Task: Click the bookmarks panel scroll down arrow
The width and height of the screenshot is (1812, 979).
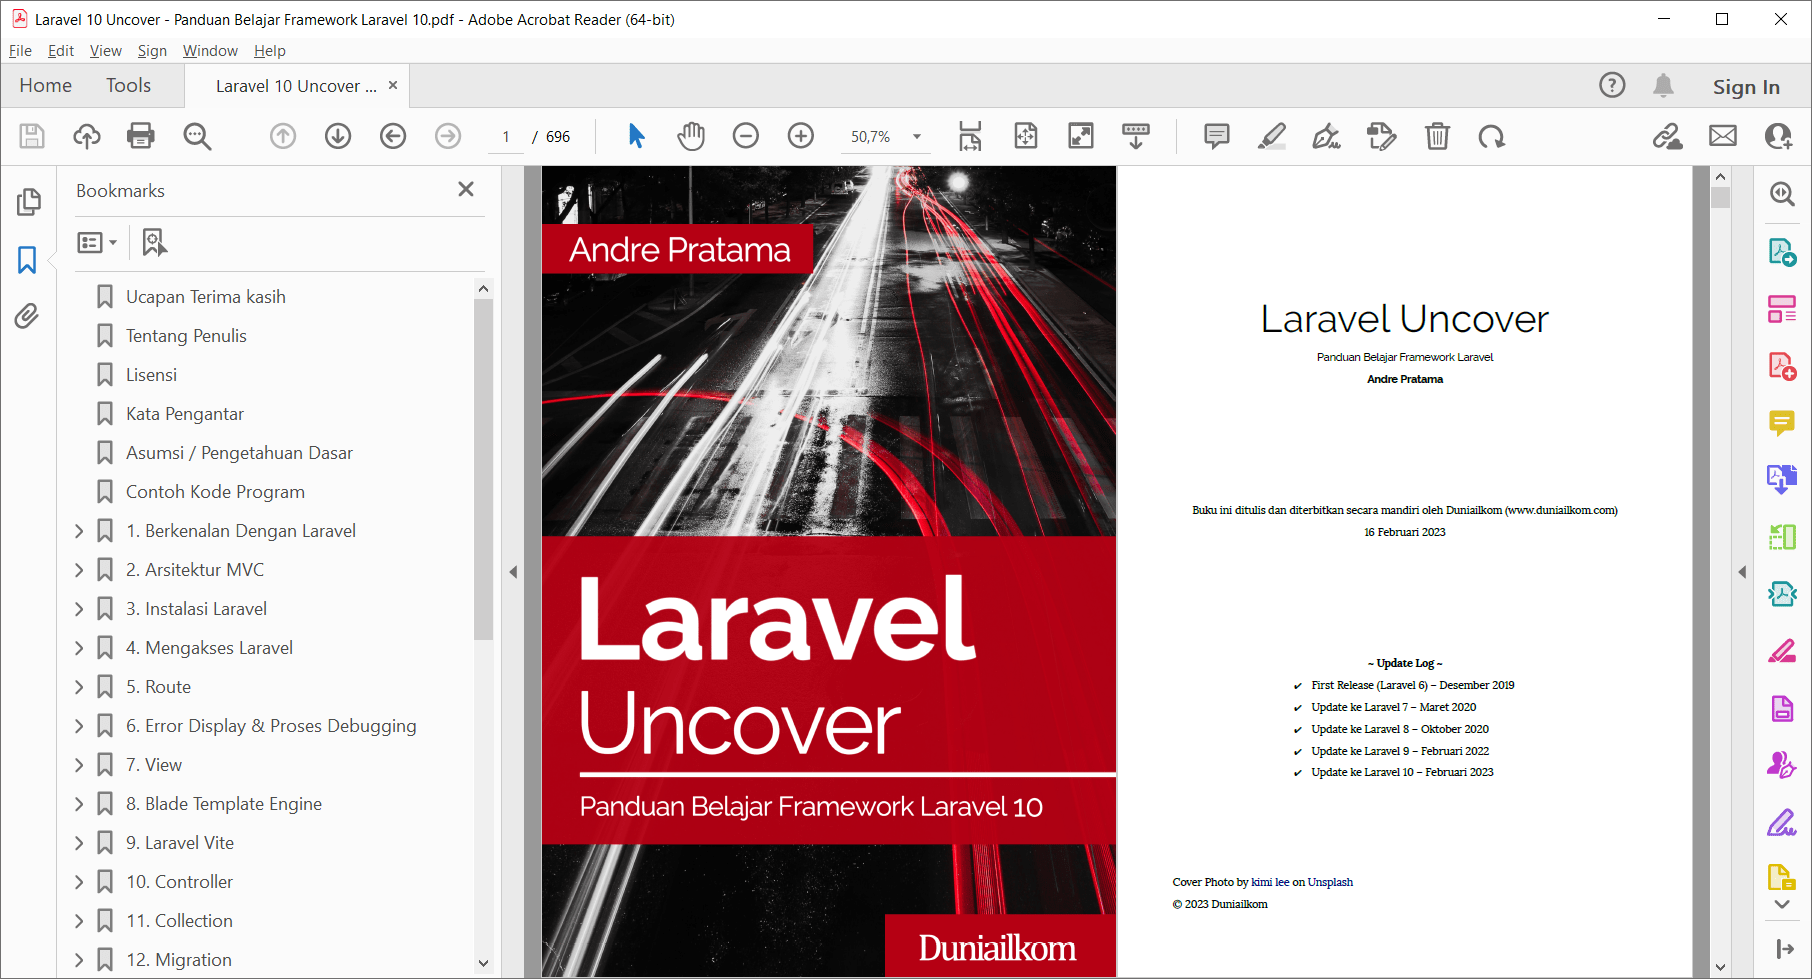Action: click(x=484, y=964)
